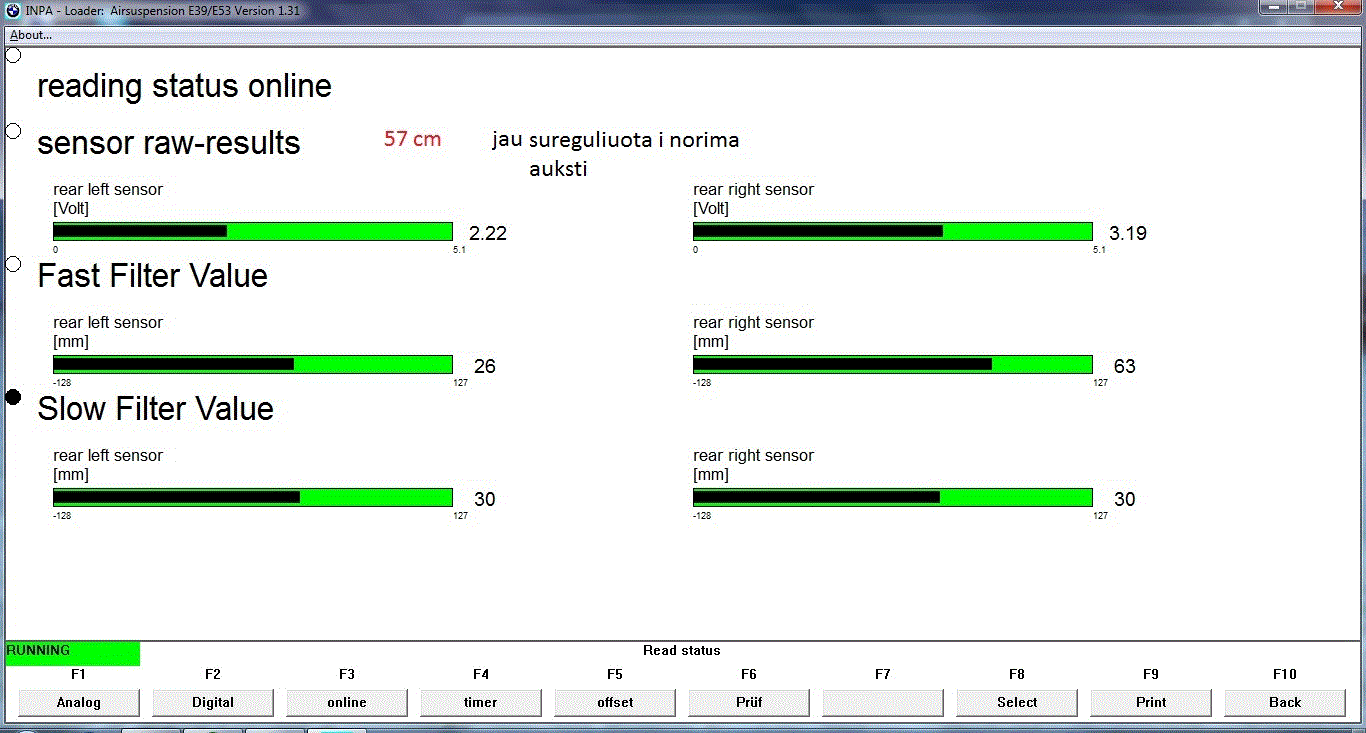
Task: Open the F5 offset function
Action: (615, 702)
